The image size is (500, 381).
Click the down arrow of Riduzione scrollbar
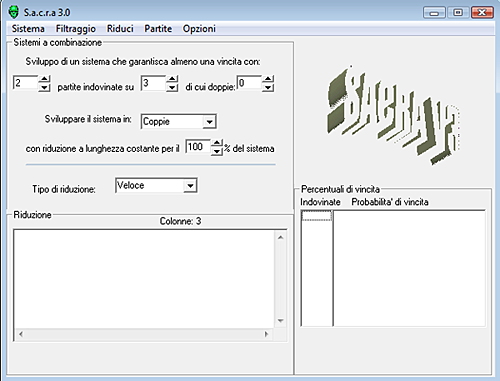(x=281, y=321)
